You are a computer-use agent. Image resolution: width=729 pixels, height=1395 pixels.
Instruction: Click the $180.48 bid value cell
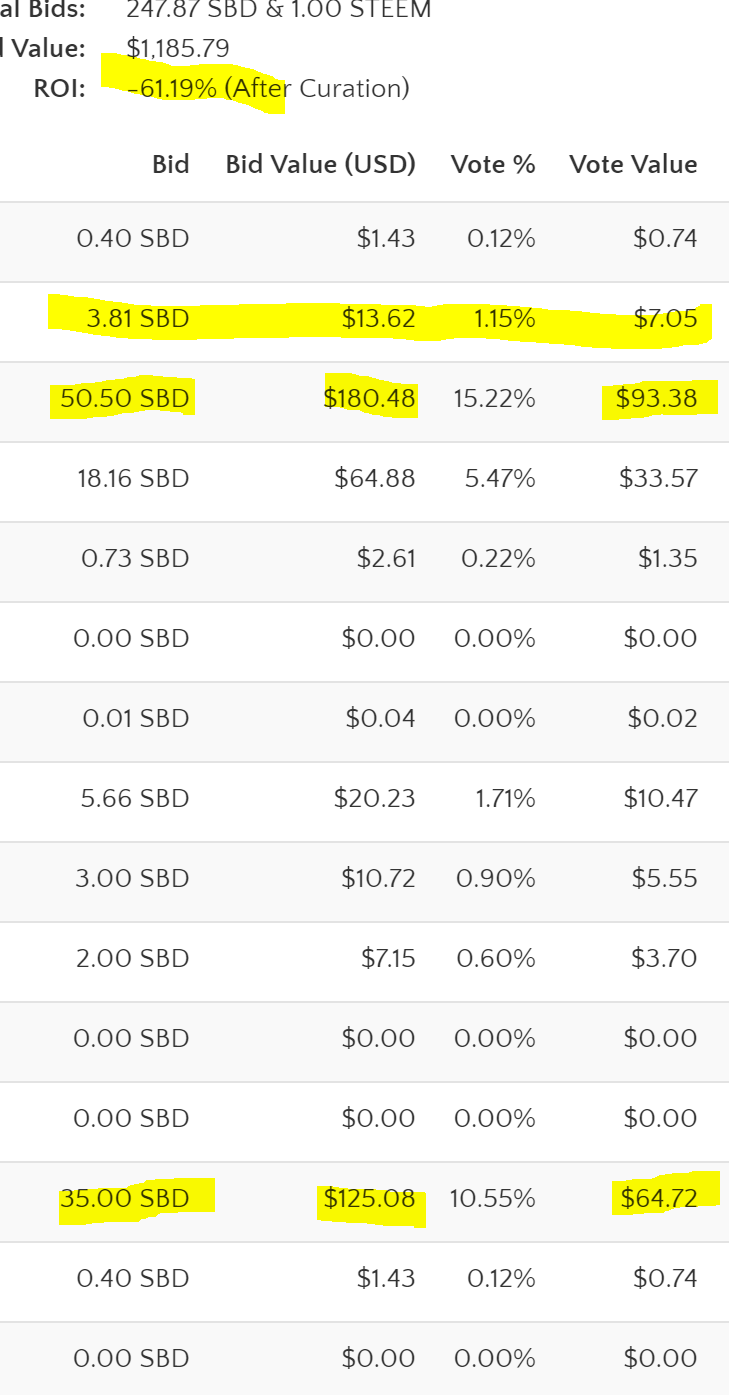(x=369, y=399)
